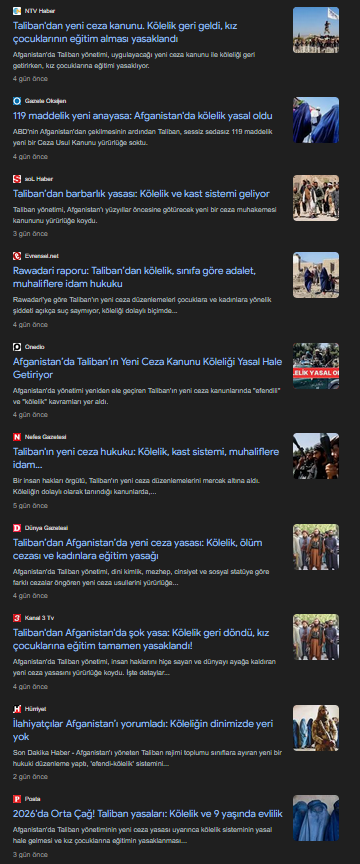The image size is (360, 864).
Task: Click '5 gün önce' under Nefes Gazetesi
Action: [x=30, y=506]
